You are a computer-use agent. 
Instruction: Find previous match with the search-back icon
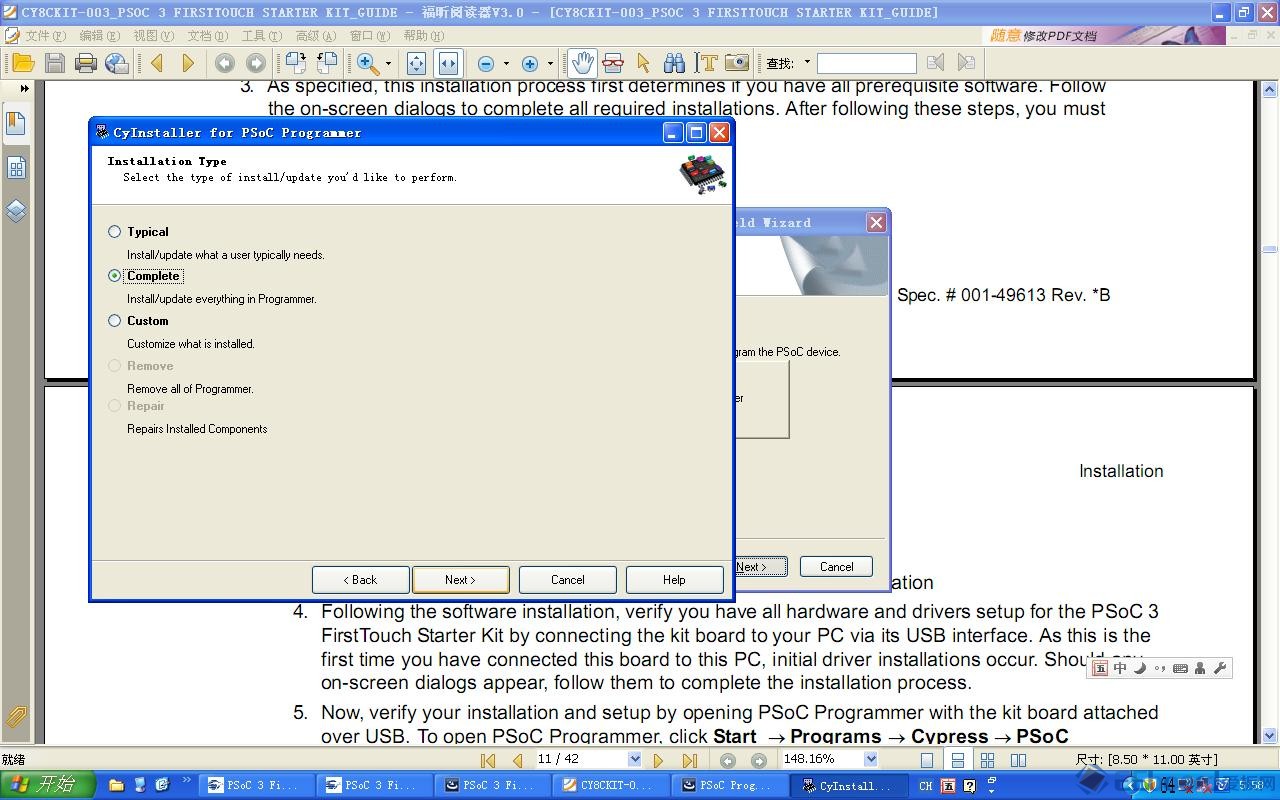[x=935, y=63]
